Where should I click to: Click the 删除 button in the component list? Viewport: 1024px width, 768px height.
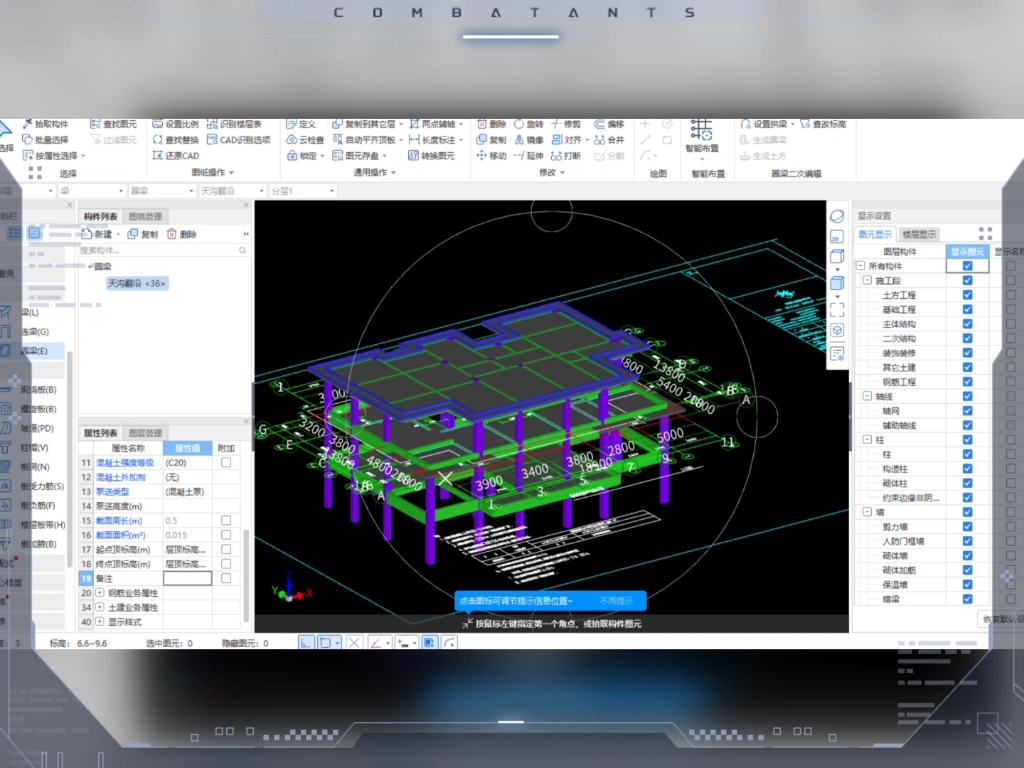pos(182,234)
